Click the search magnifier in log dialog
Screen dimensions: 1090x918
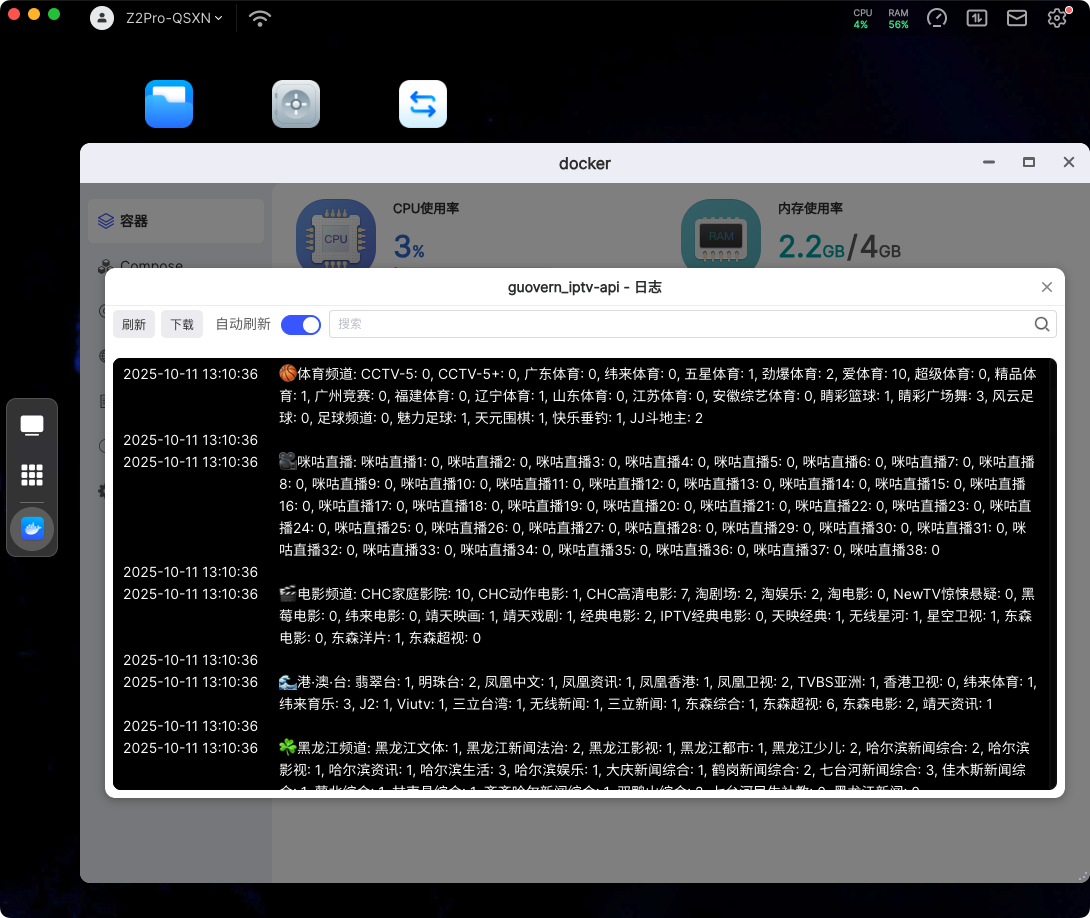click(1042, 324)
